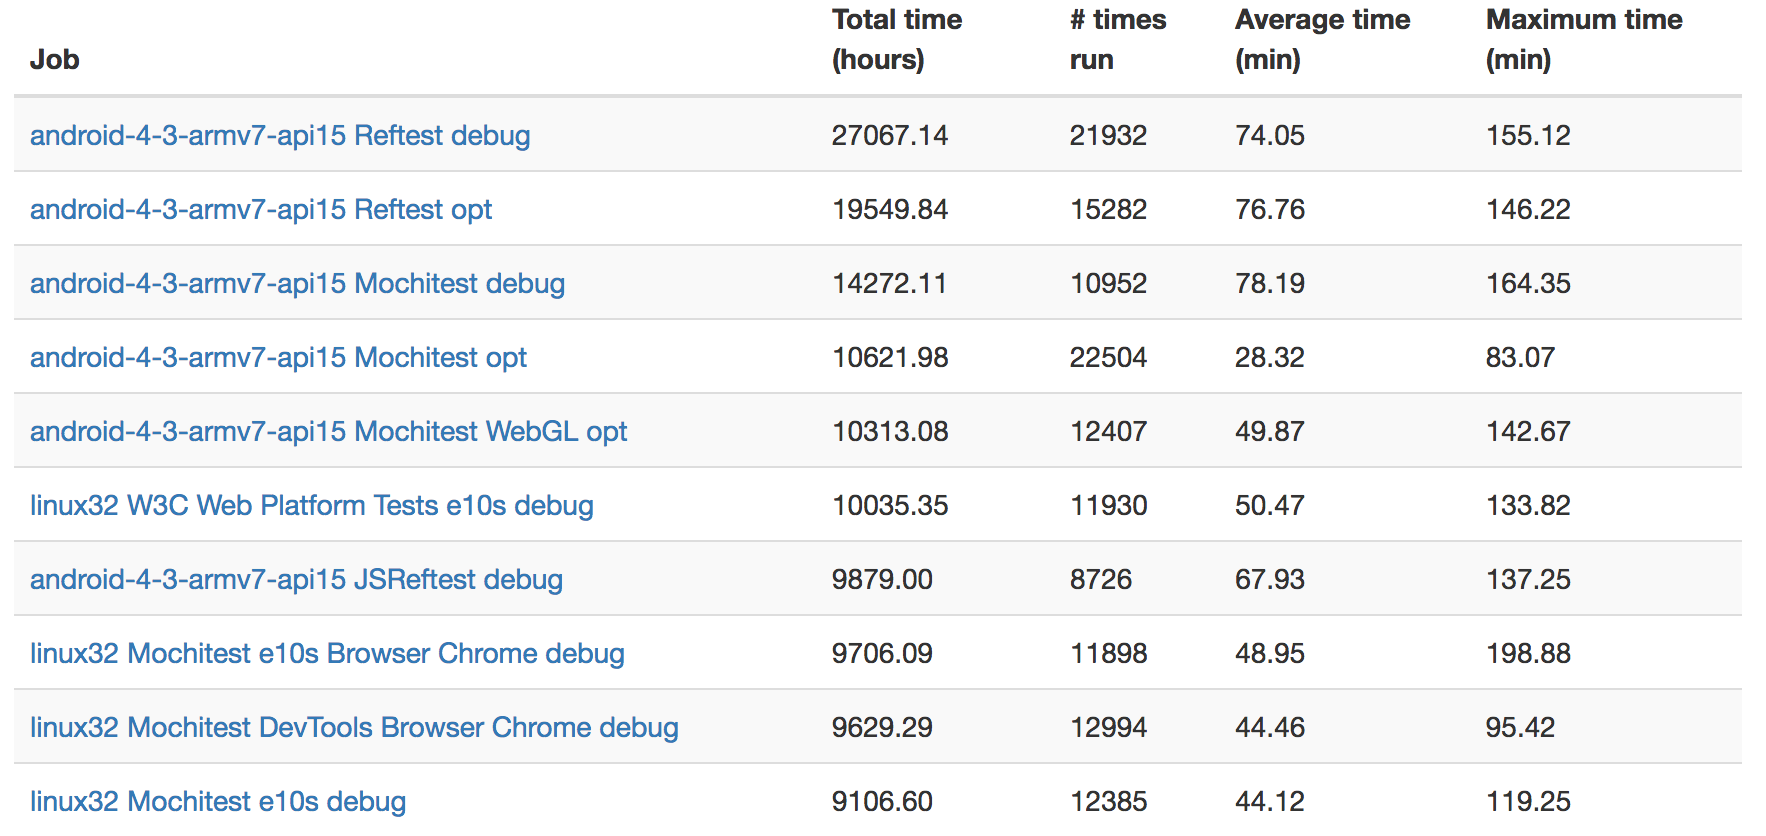
Task: Click the Job column header
Action: pos(55,59)
